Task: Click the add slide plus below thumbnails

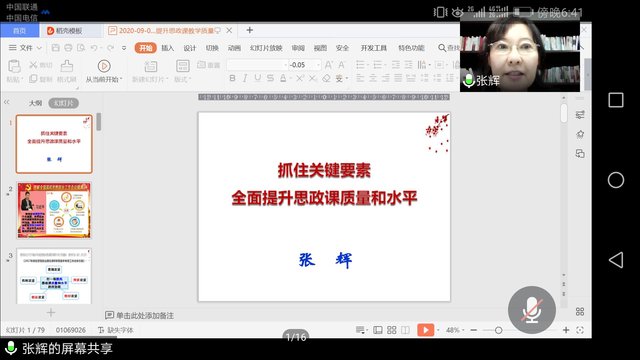Action: tap(51, 313)
